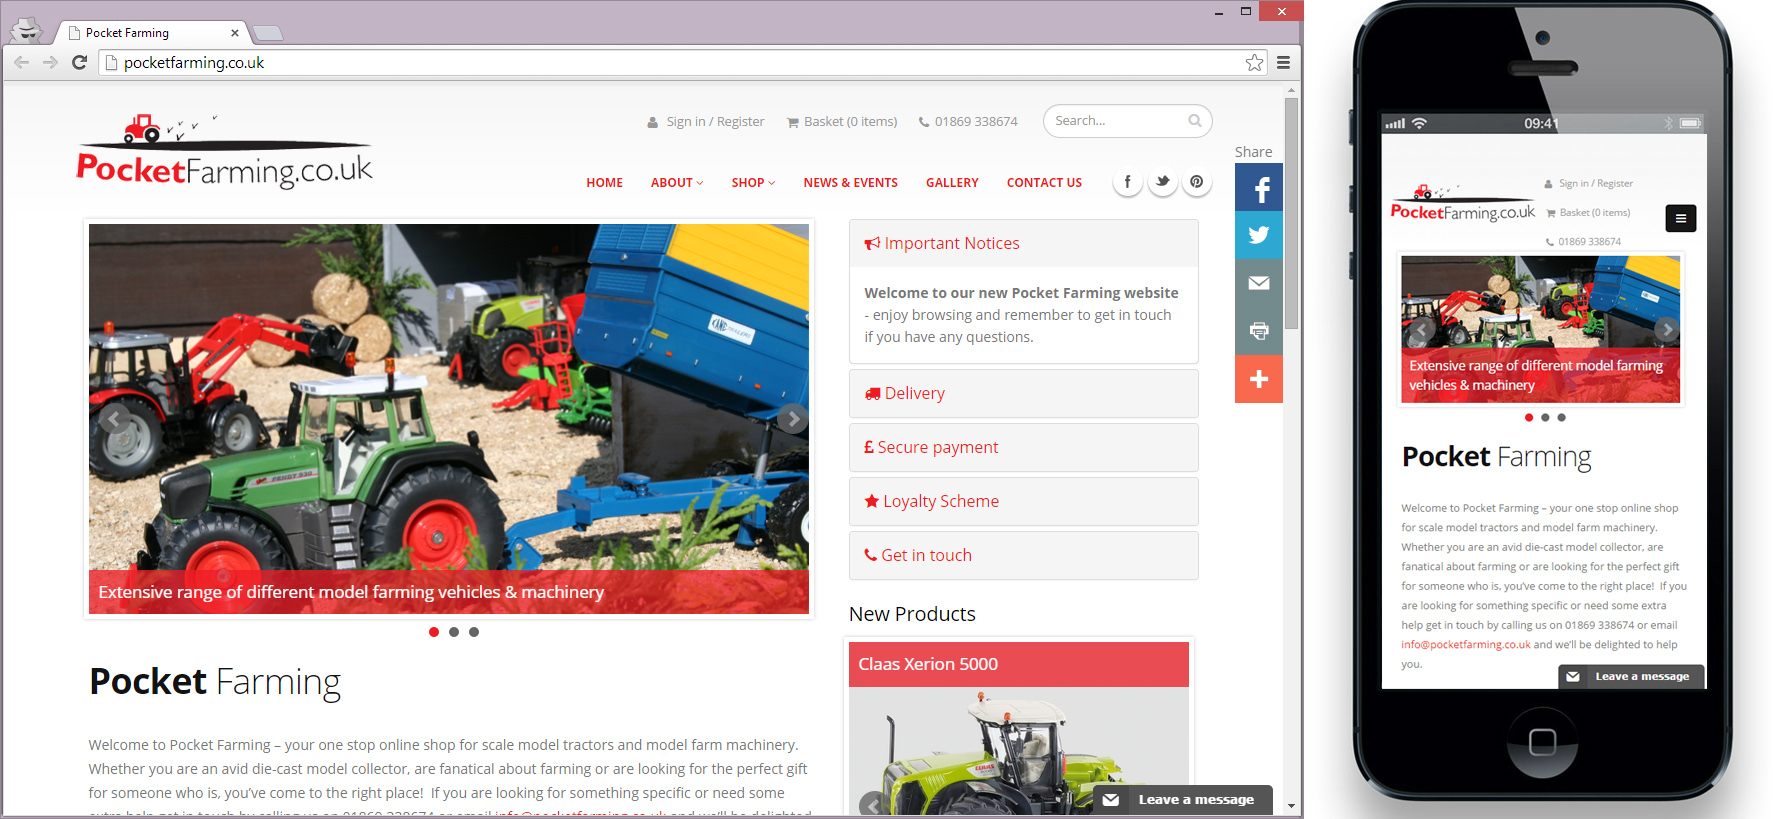Image resolution: width=1791 pixels, height=819 pixels.
Task: Click the vertical scrollbar thumb
Action: point(1292,213)
